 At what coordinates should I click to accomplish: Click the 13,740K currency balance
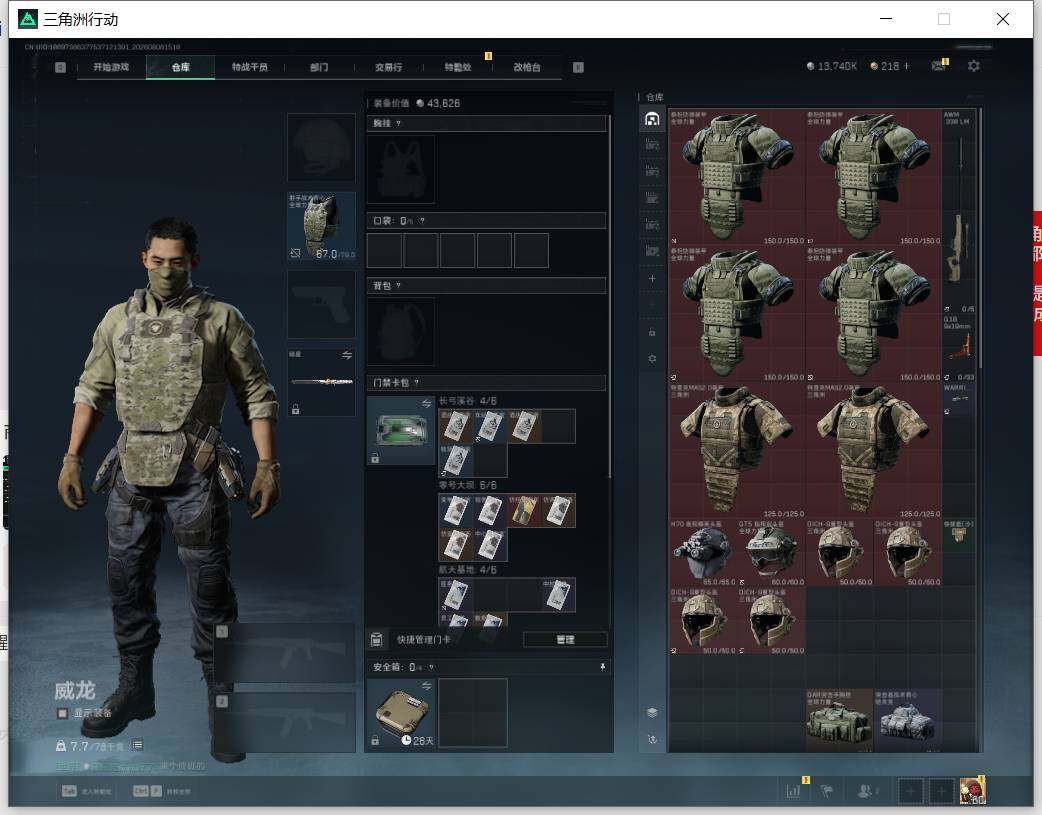point(831,66)
